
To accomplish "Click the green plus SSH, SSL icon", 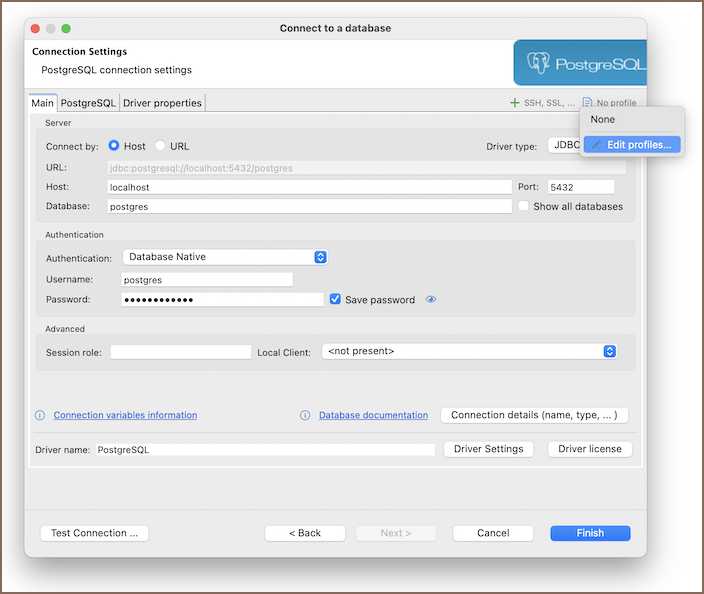I will pyautogui.click(x=515, y=103).
